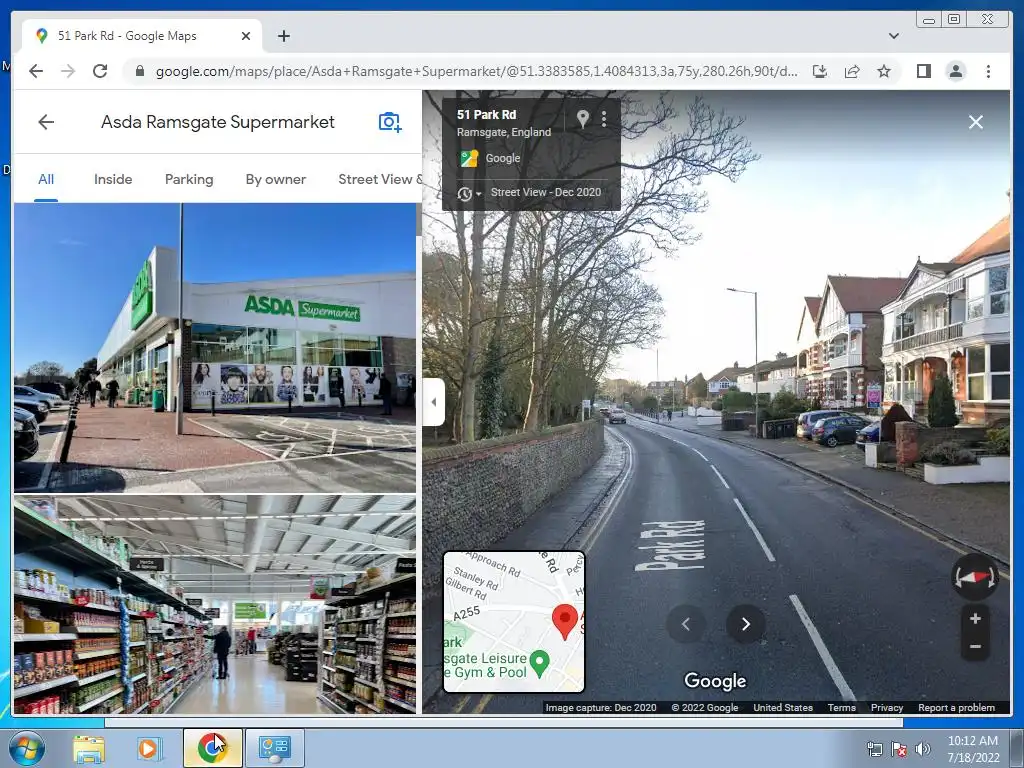Switch to By owner tab
The width and height of the screenshot is (1024, 768).
pos(276,179)
